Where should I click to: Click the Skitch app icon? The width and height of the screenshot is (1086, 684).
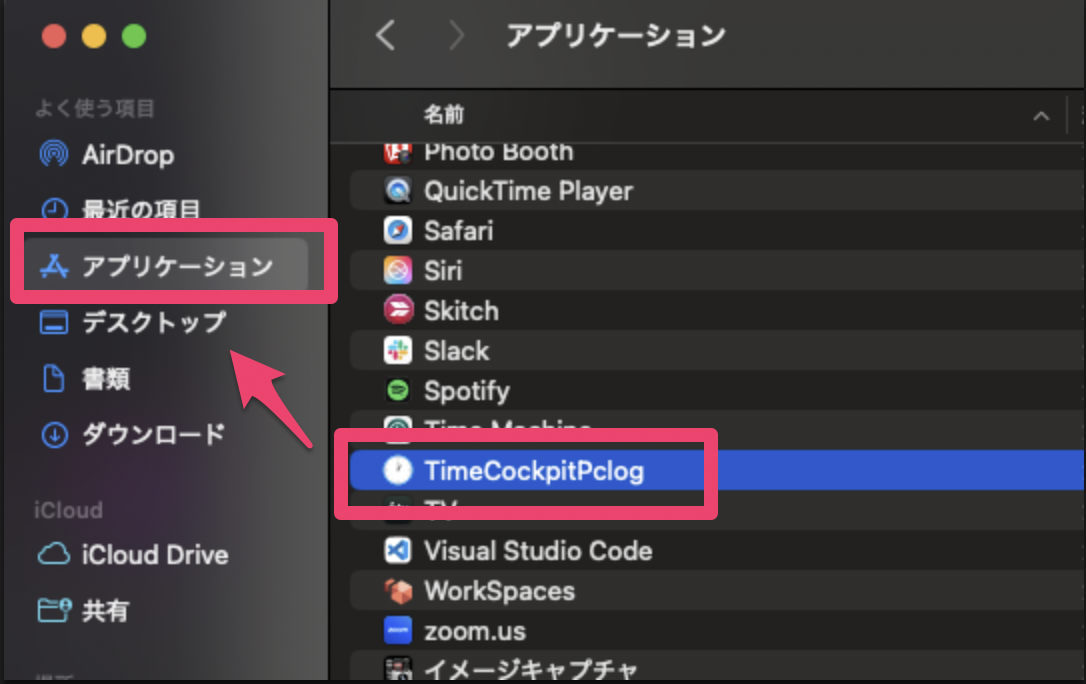(398, 310)
